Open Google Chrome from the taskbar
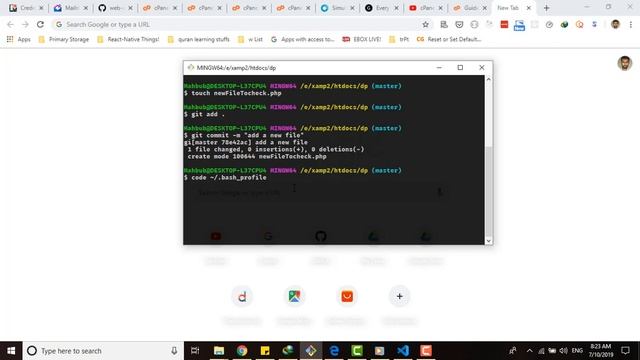The height and width of the screenshot is (360, 640). [242, 351]
